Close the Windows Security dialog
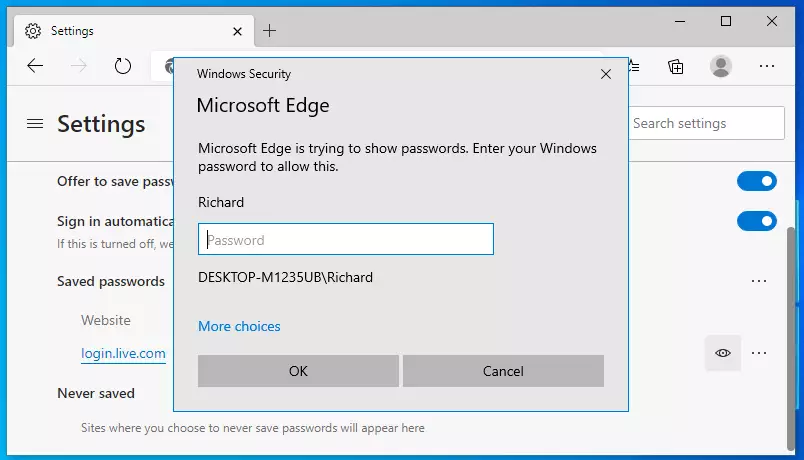Screen dimensions: 804x460 (x=606, y=74)
